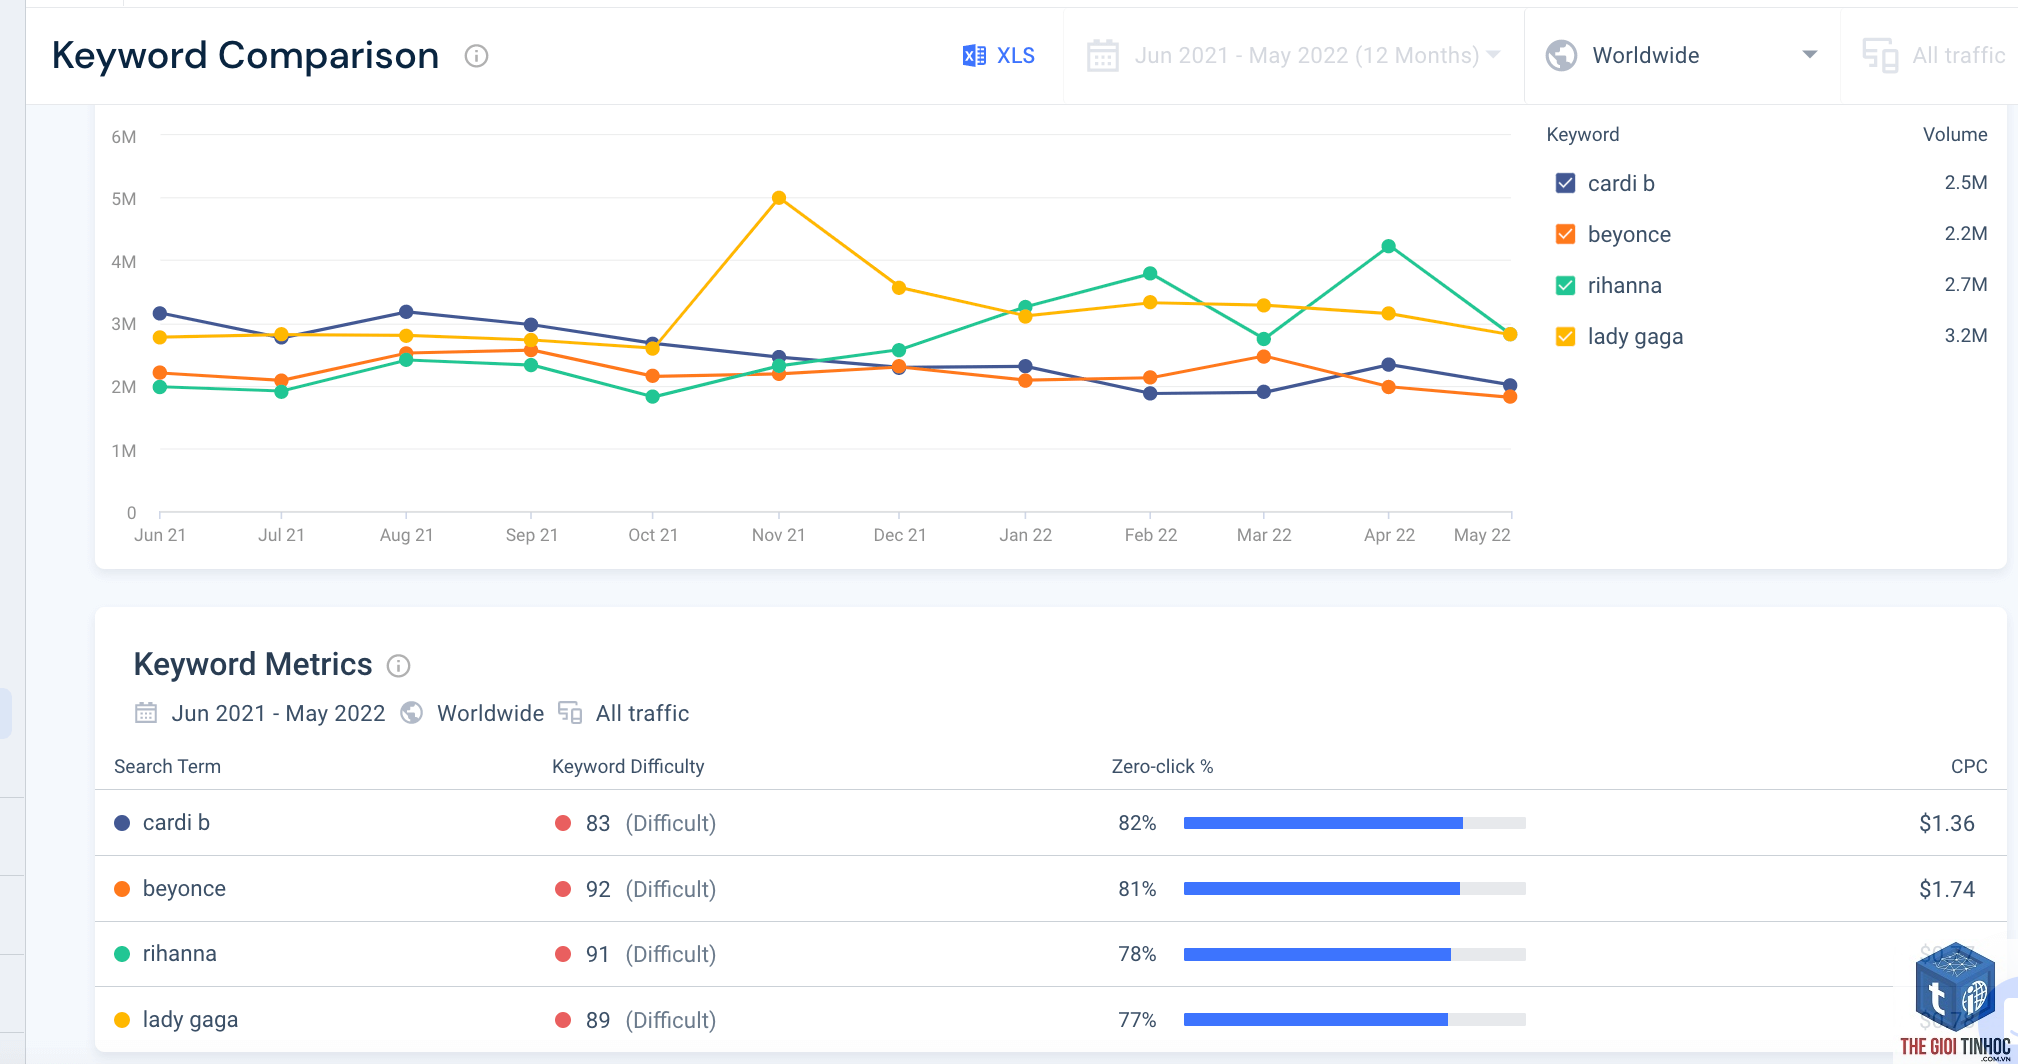Click the Keyword column header in legend

[x=1582, y=134]
